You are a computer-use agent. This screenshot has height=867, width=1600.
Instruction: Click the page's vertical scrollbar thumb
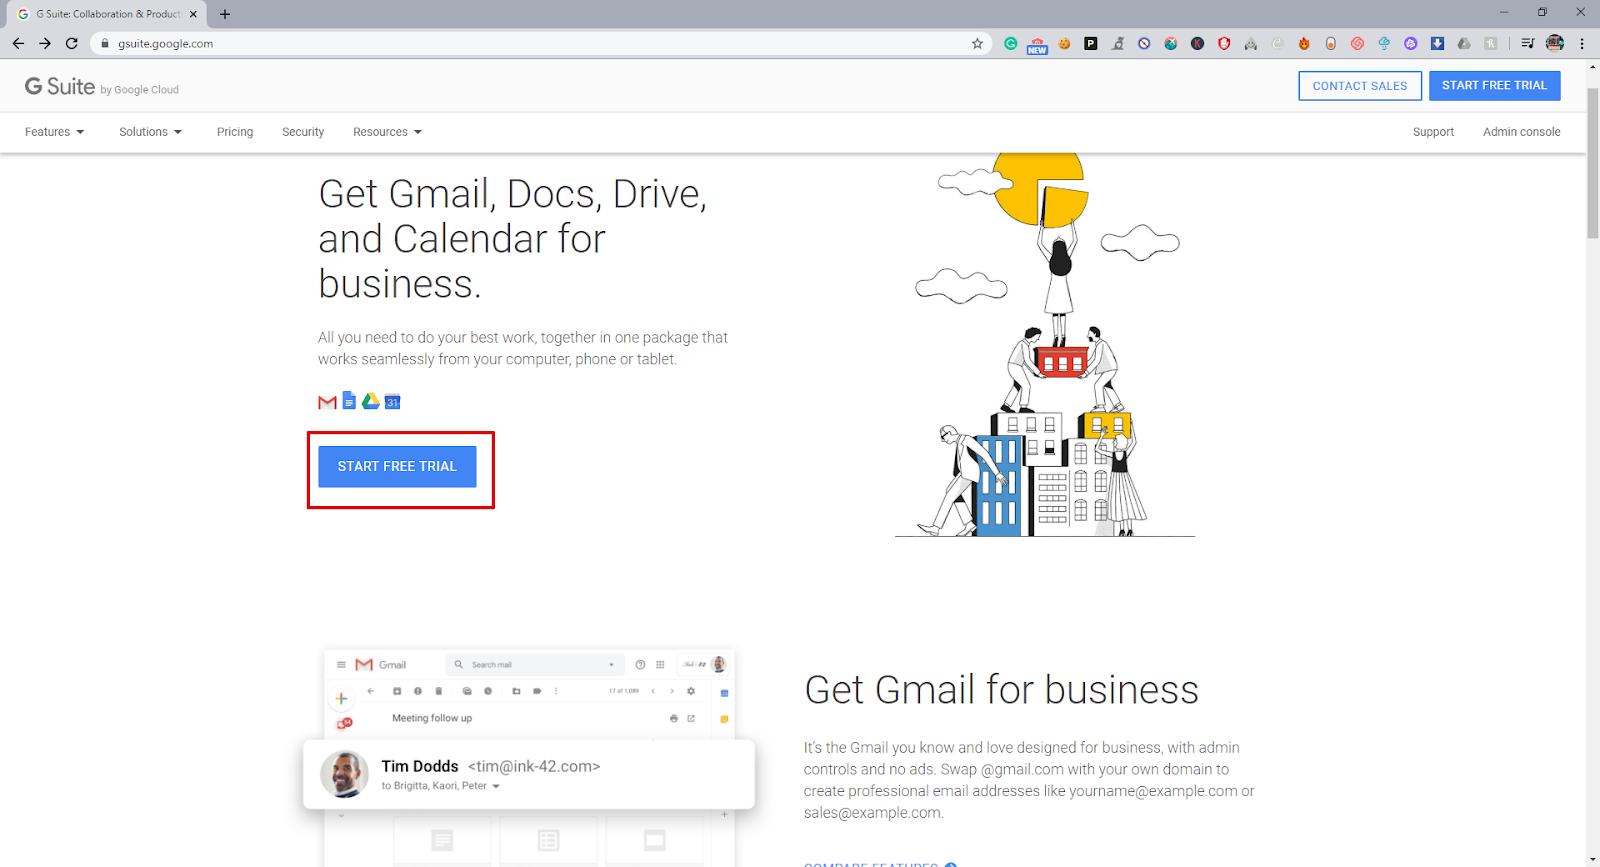click(x=1592, y=160)
